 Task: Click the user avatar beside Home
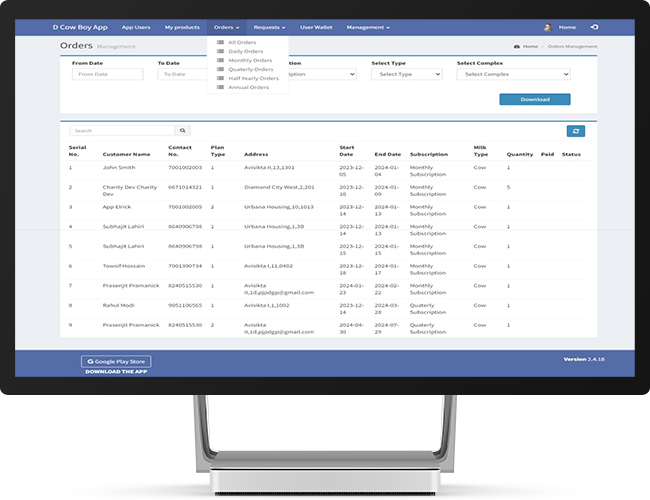click(x=547, y=27)
